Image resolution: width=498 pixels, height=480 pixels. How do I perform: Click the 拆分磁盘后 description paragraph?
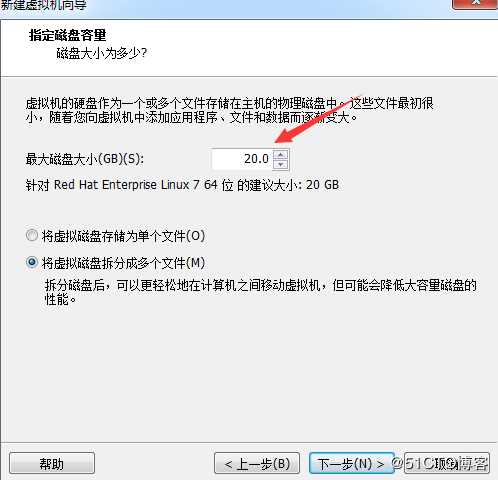(x=260, y=292)
